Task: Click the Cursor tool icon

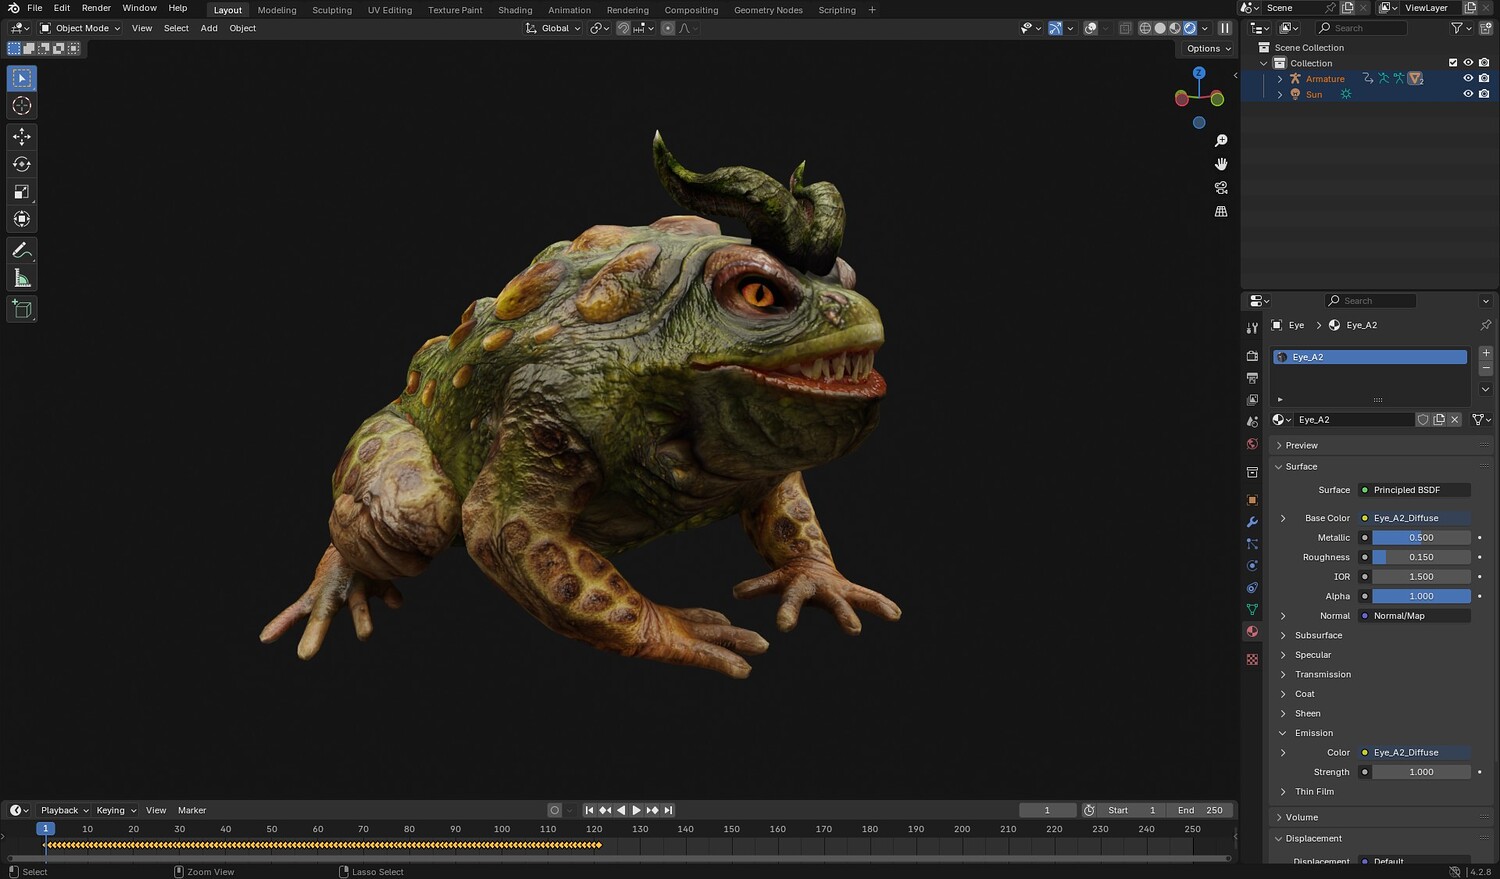Action: click(x=22, y=106)
